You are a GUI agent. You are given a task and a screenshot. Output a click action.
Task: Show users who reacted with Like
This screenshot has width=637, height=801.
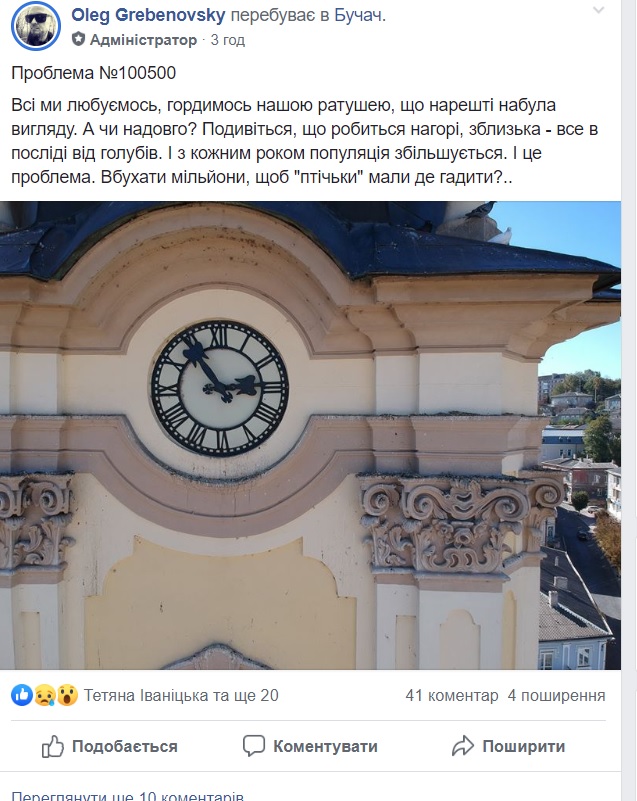click(22, 695)
